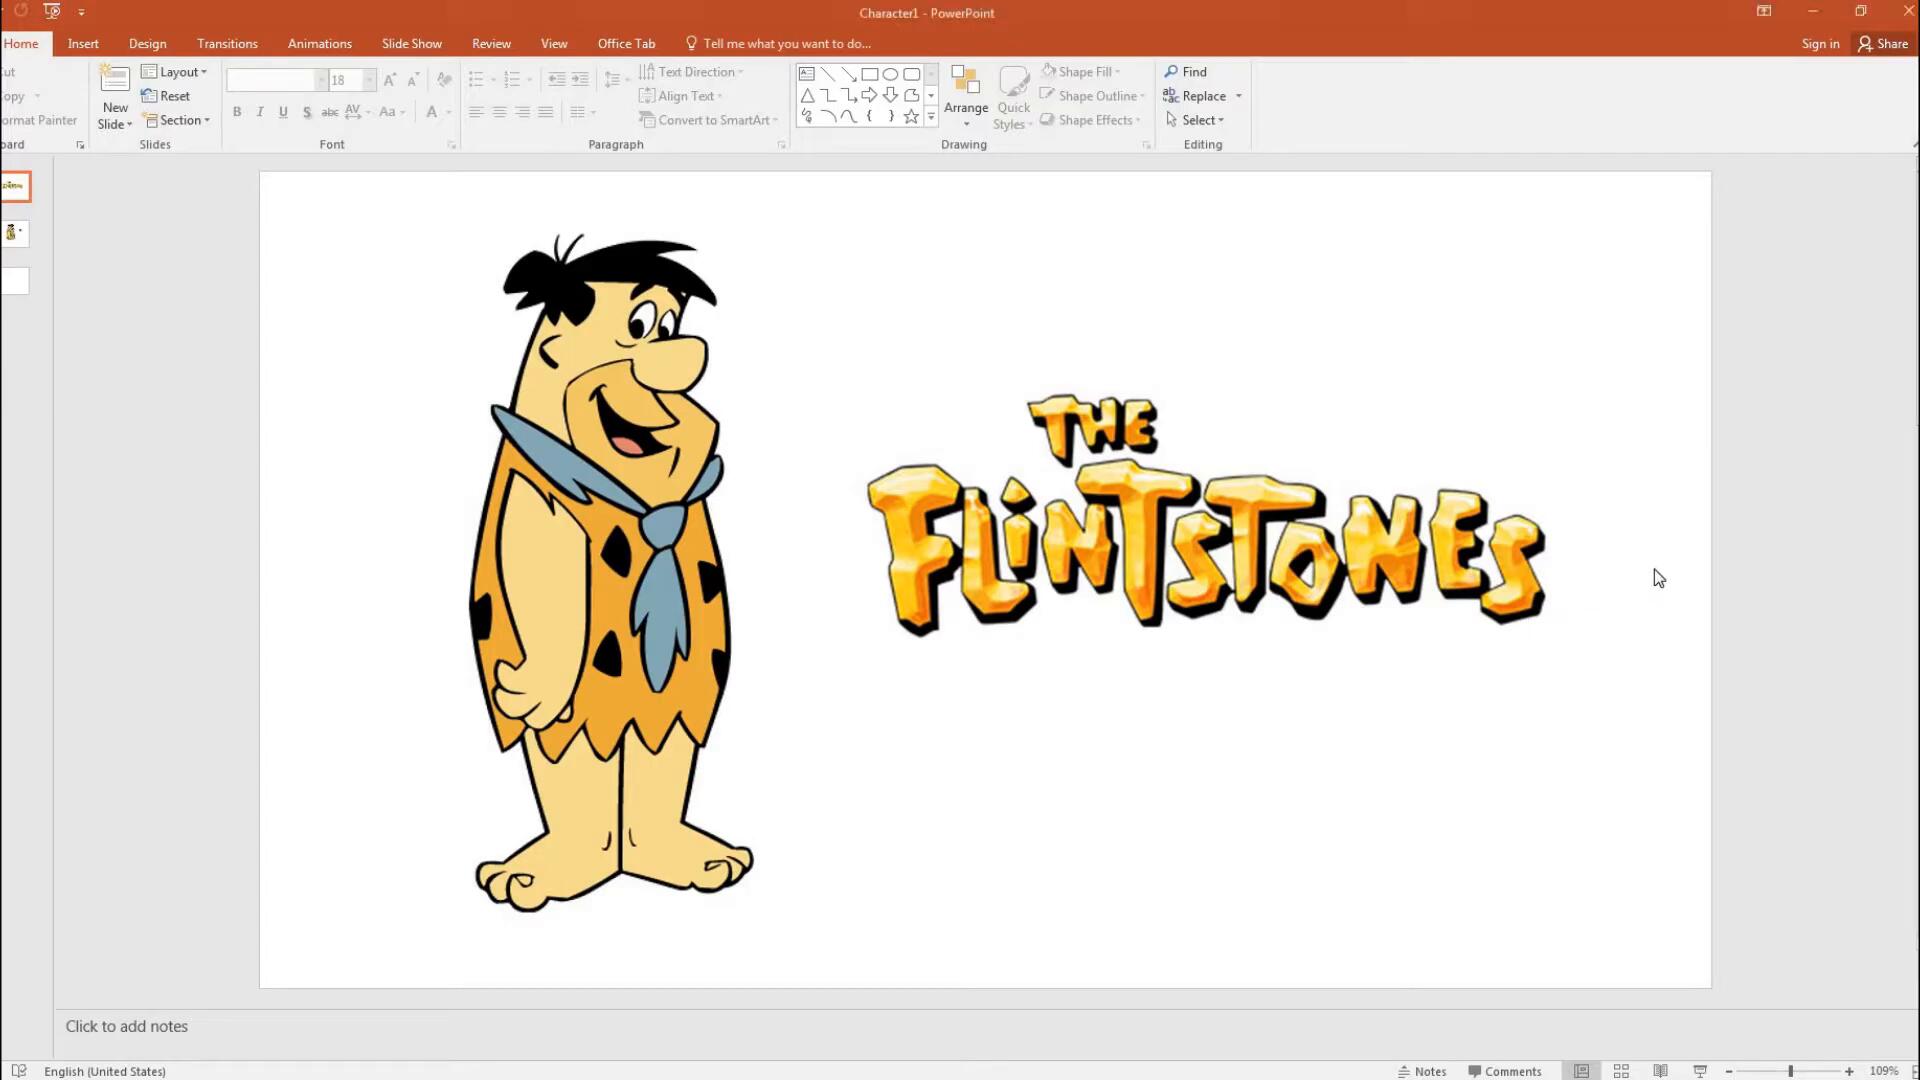Toggle Normal view button

pyautogui.click(x=1581, y=1071)
